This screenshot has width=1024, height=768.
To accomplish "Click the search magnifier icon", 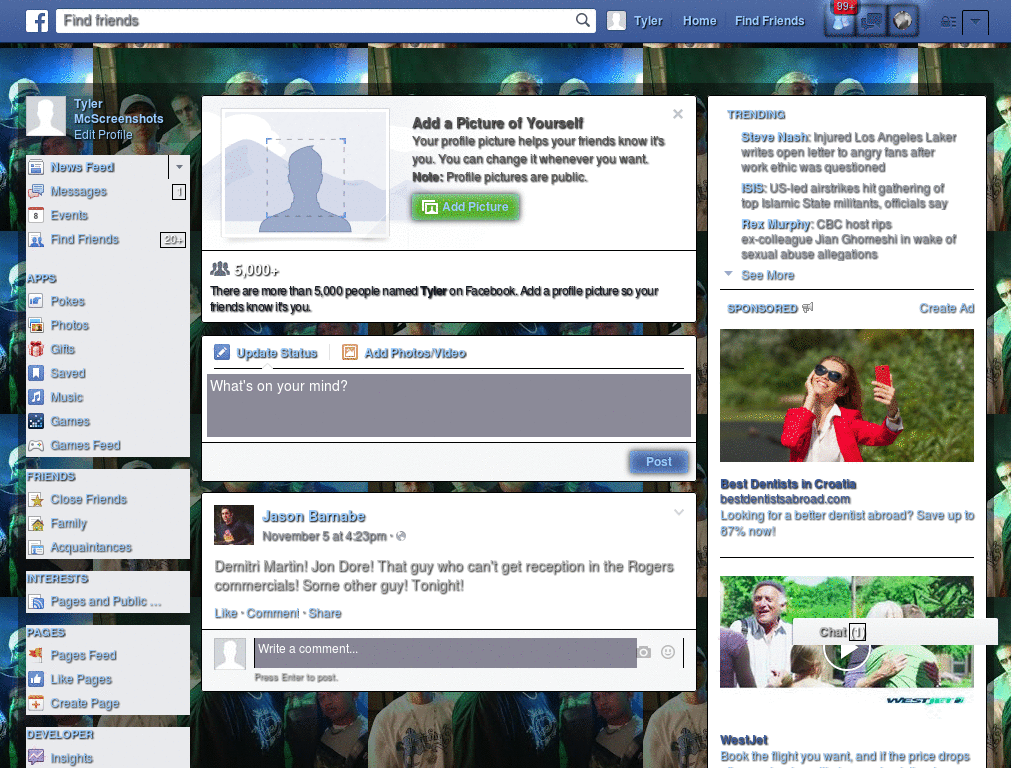I will [x=583, y=20].
